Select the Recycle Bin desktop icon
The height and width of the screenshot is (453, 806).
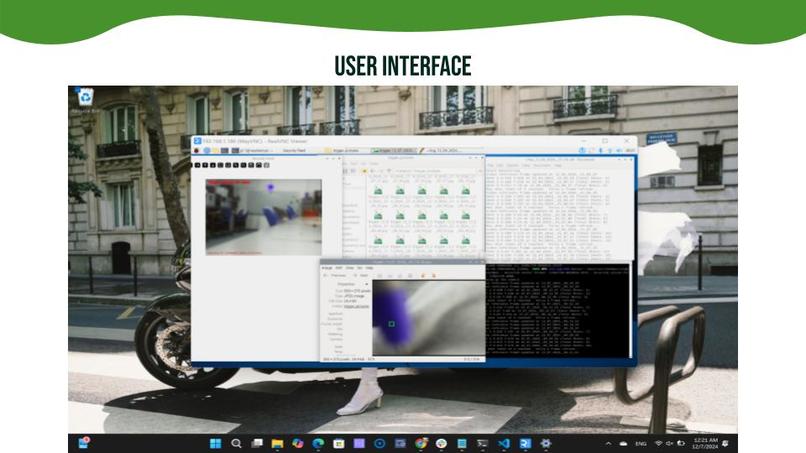click(x=85, y=100)
